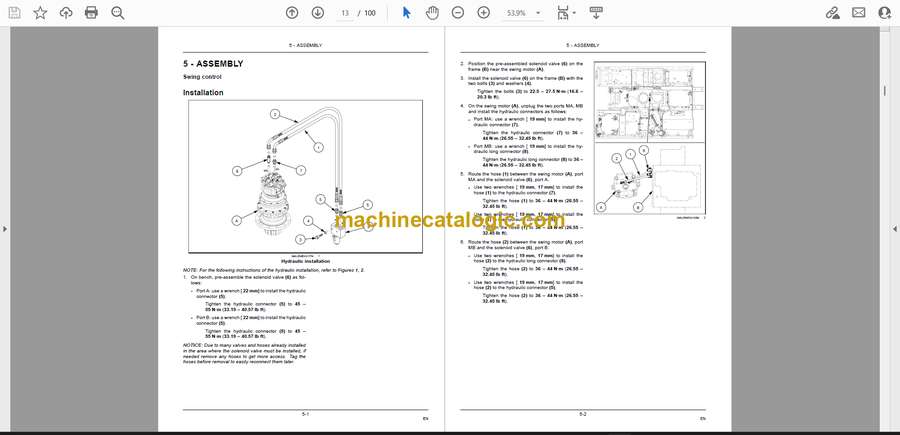Click the frame location diagram on right page
The image size is (900, 435).
click(650, 138)
